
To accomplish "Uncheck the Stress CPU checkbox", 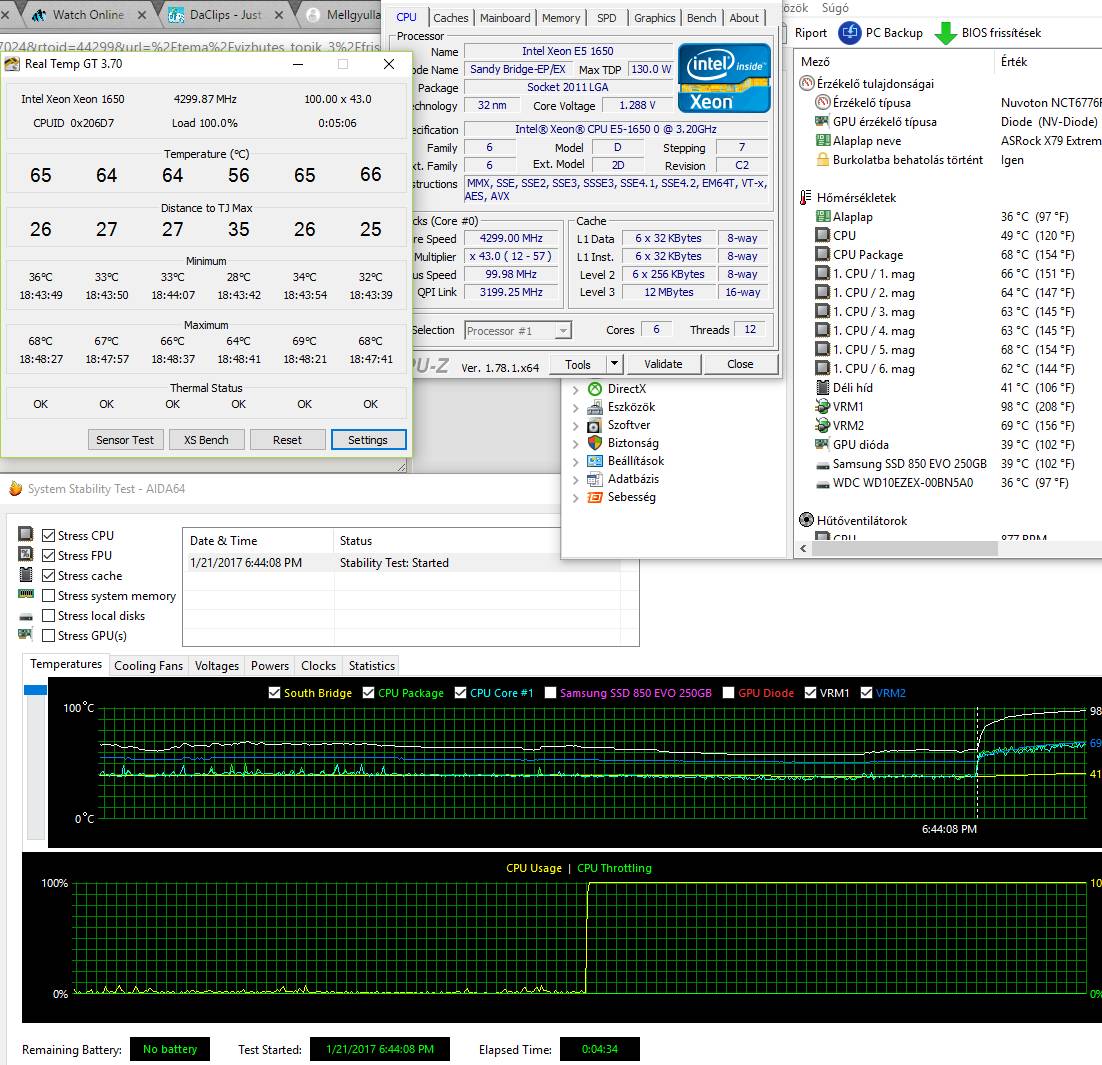I will coord(48,536).
